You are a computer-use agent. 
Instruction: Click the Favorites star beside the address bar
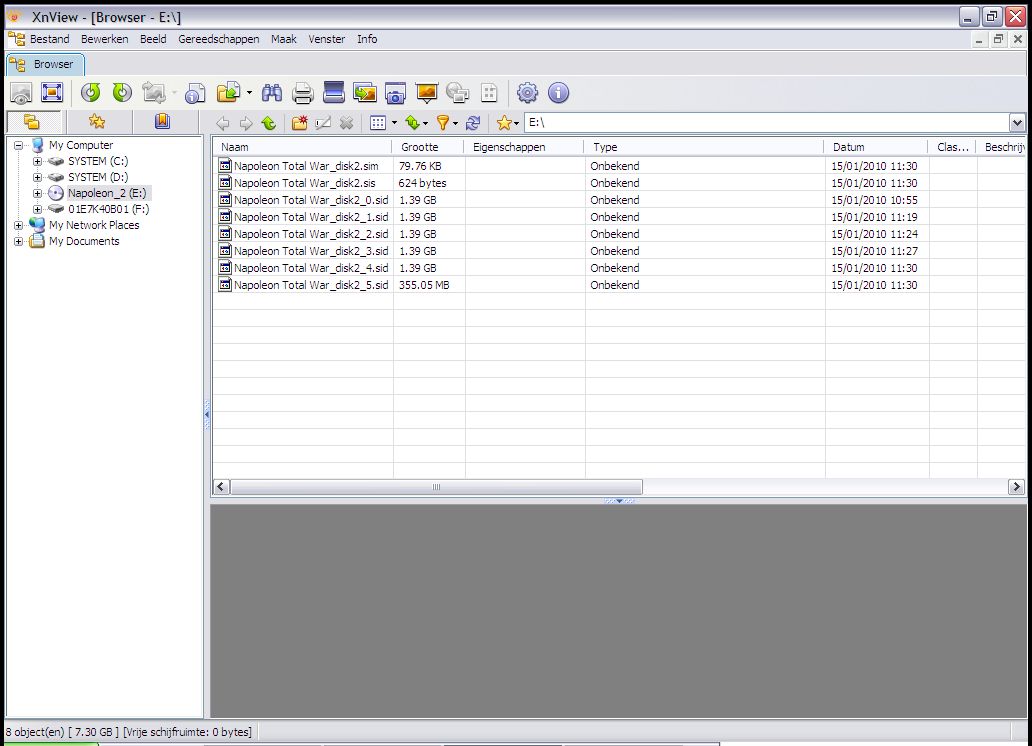coord(504,123)
